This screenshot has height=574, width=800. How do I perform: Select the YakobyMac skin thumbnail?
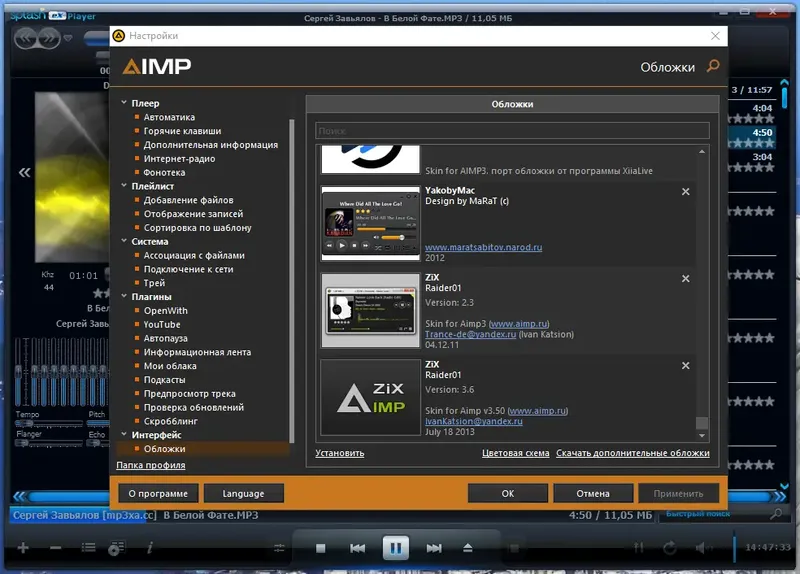370,223
